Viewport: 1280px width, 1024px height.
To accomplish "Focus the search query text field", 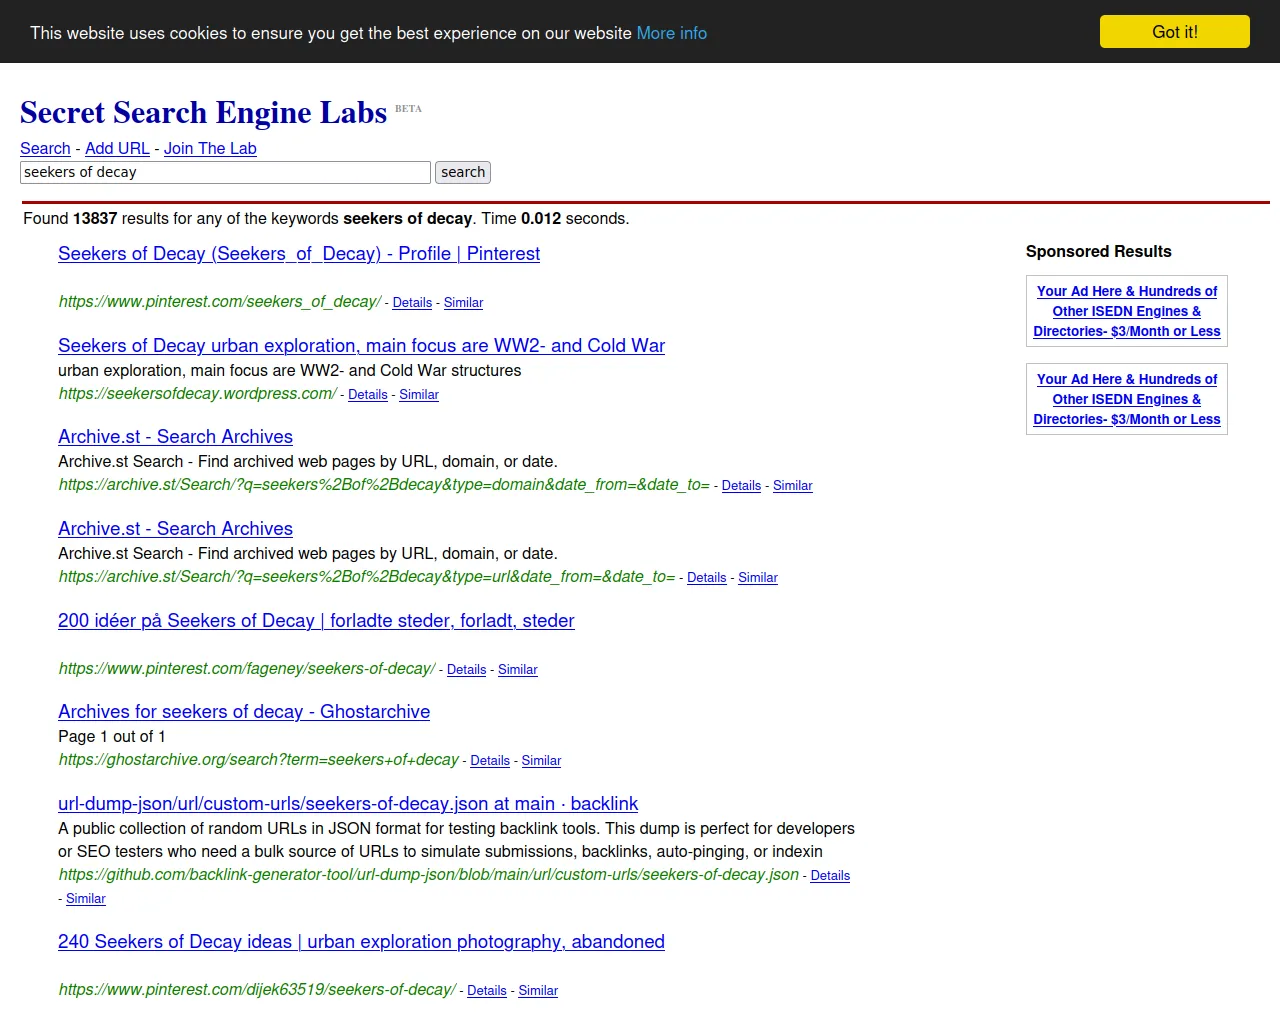I will 225,172.
